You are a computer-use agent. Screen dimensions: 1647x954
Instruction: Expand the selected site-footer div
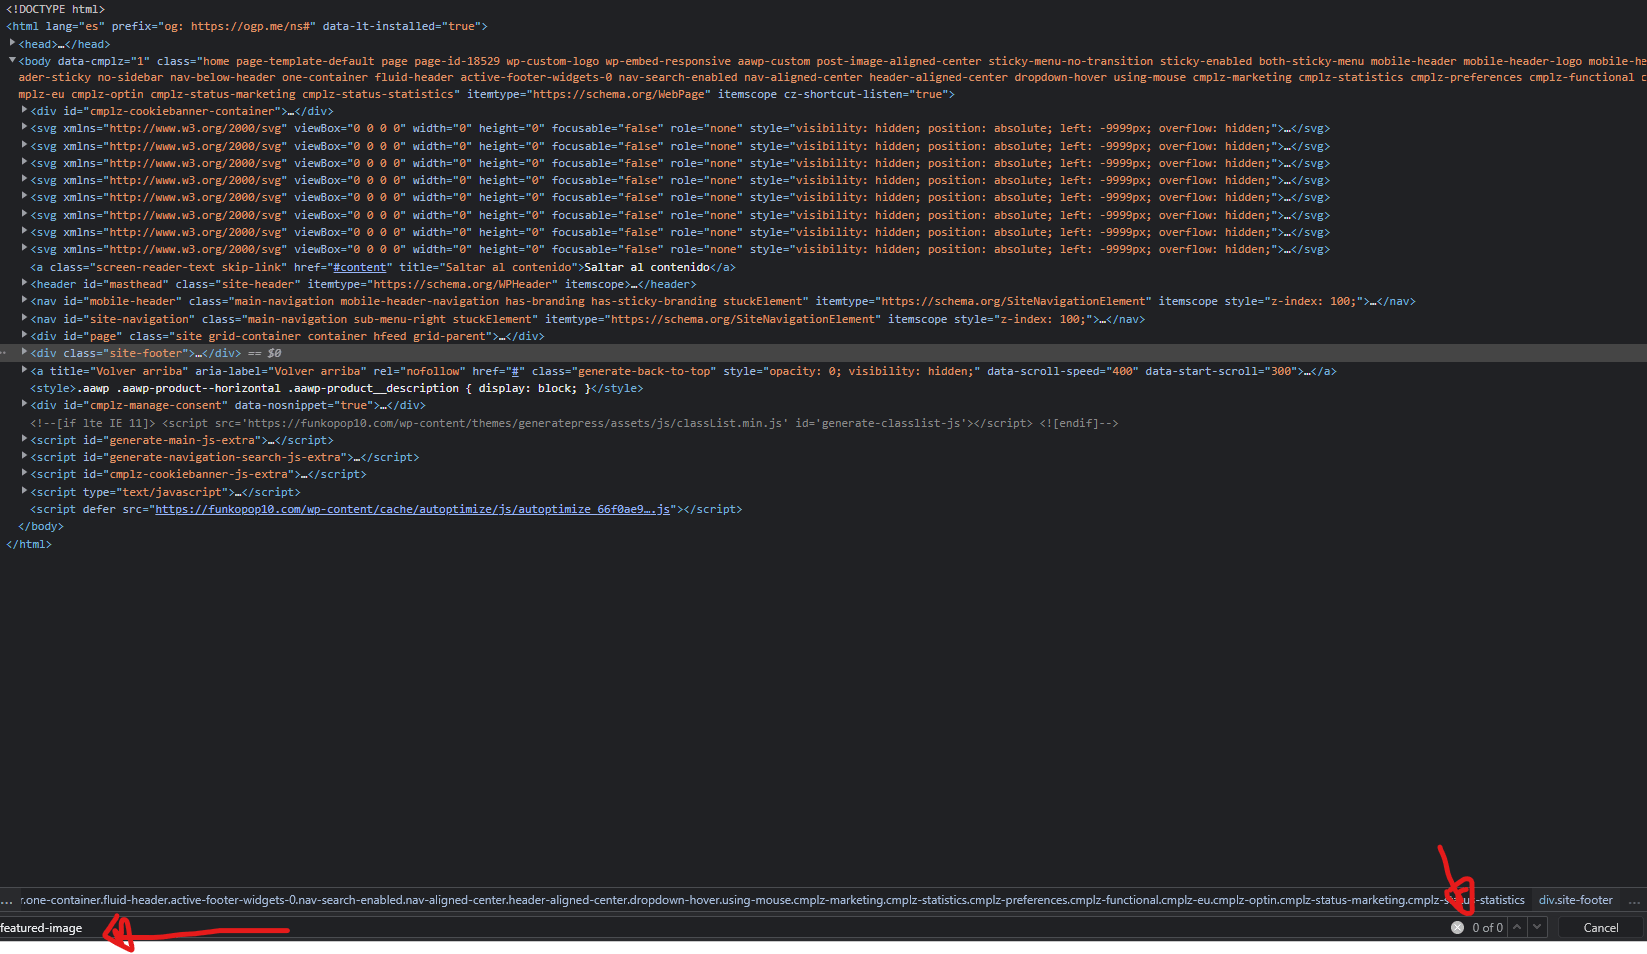(x=25, y=352)
